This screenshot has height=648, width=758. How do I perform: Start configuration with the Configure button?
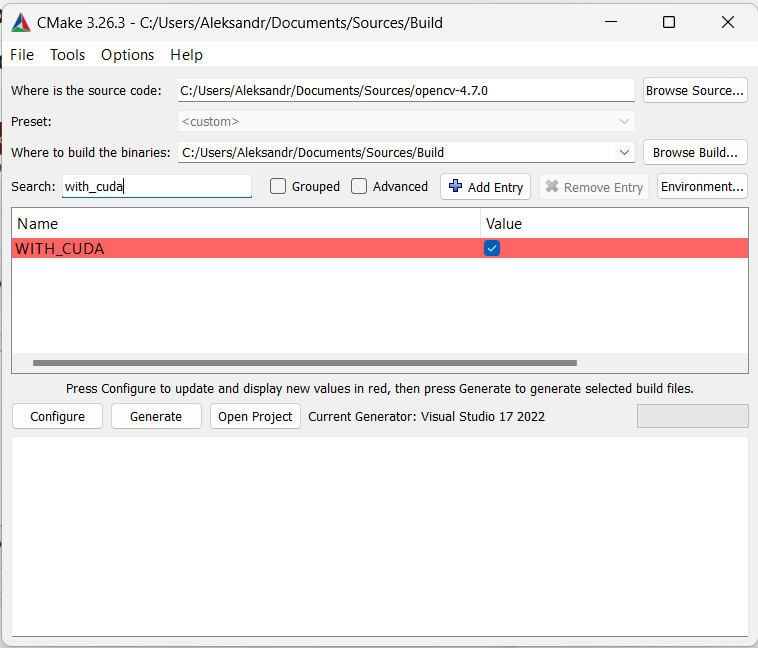coord(58,416)
